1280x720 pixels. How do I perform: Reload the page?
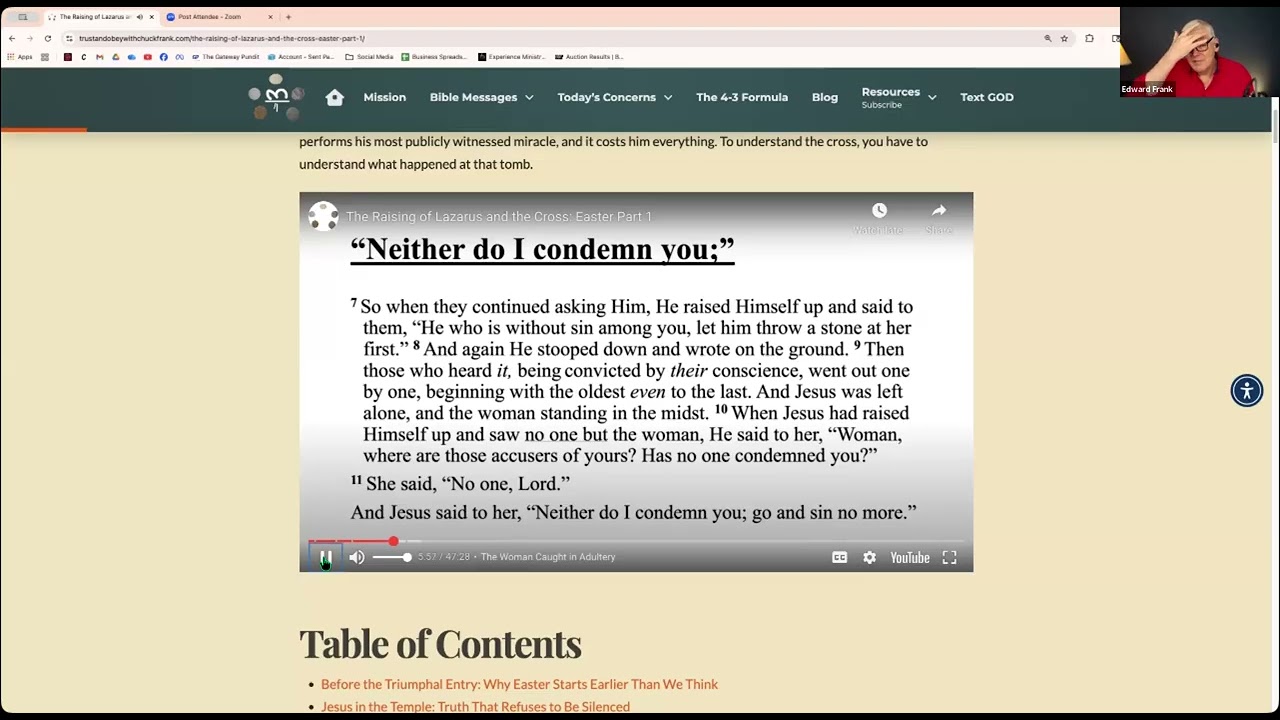tap(47, 38)
